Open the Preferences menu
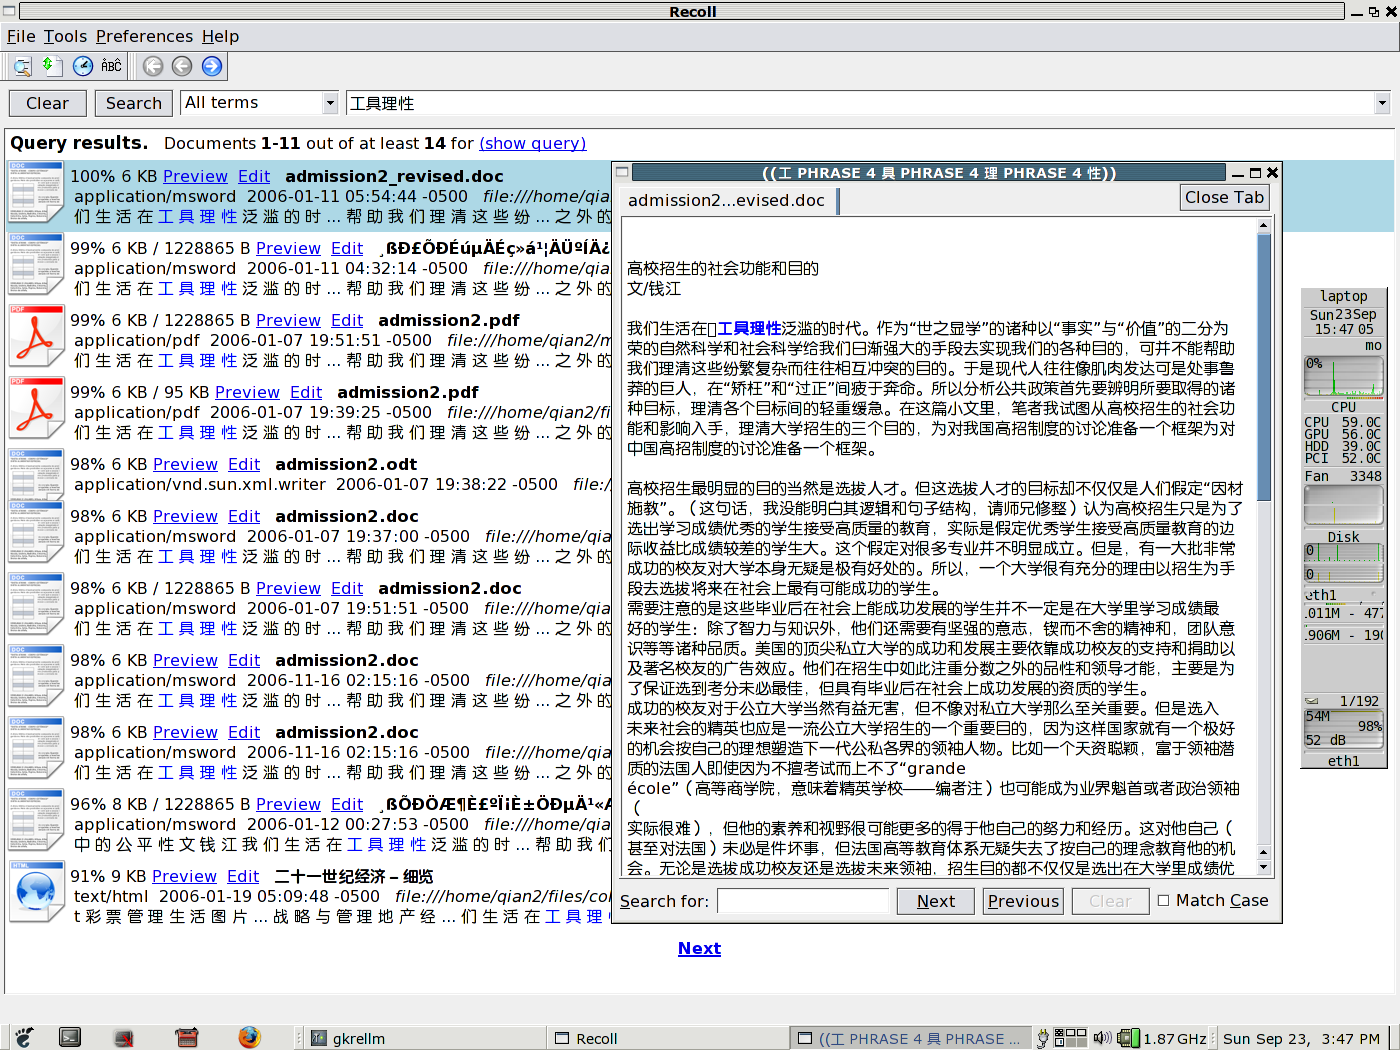This screenshot has width=1400, height=1050. 144,36
